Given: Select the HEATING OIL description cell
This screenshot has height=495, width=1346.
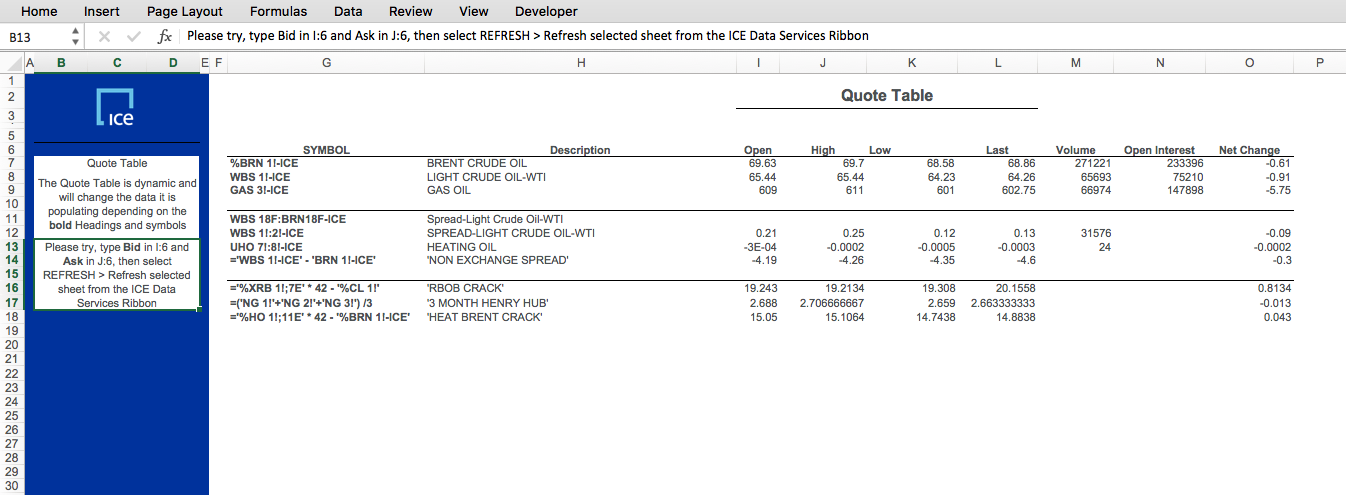Looking at the screenshot, I should (x=461, y=247).
